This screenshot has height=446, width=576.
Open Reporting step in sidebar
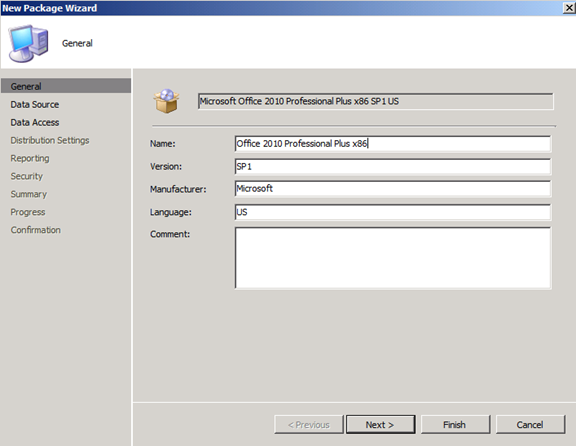coord(30,158)
